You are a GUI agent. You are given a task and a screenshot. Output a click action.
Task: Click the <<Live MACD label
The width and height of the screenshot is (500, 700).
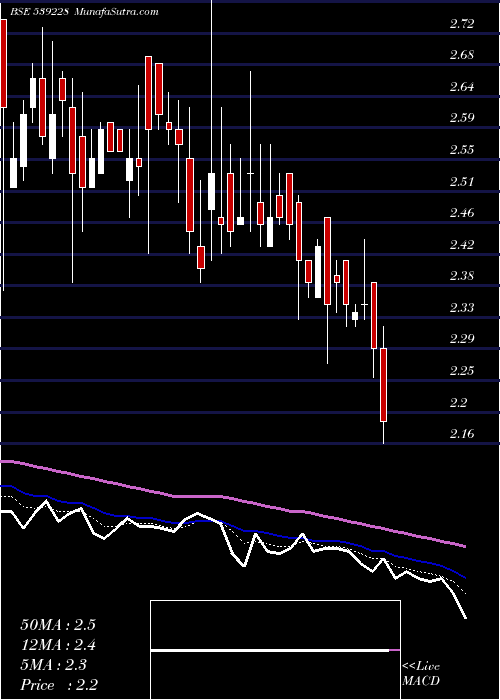coord(421,674)
